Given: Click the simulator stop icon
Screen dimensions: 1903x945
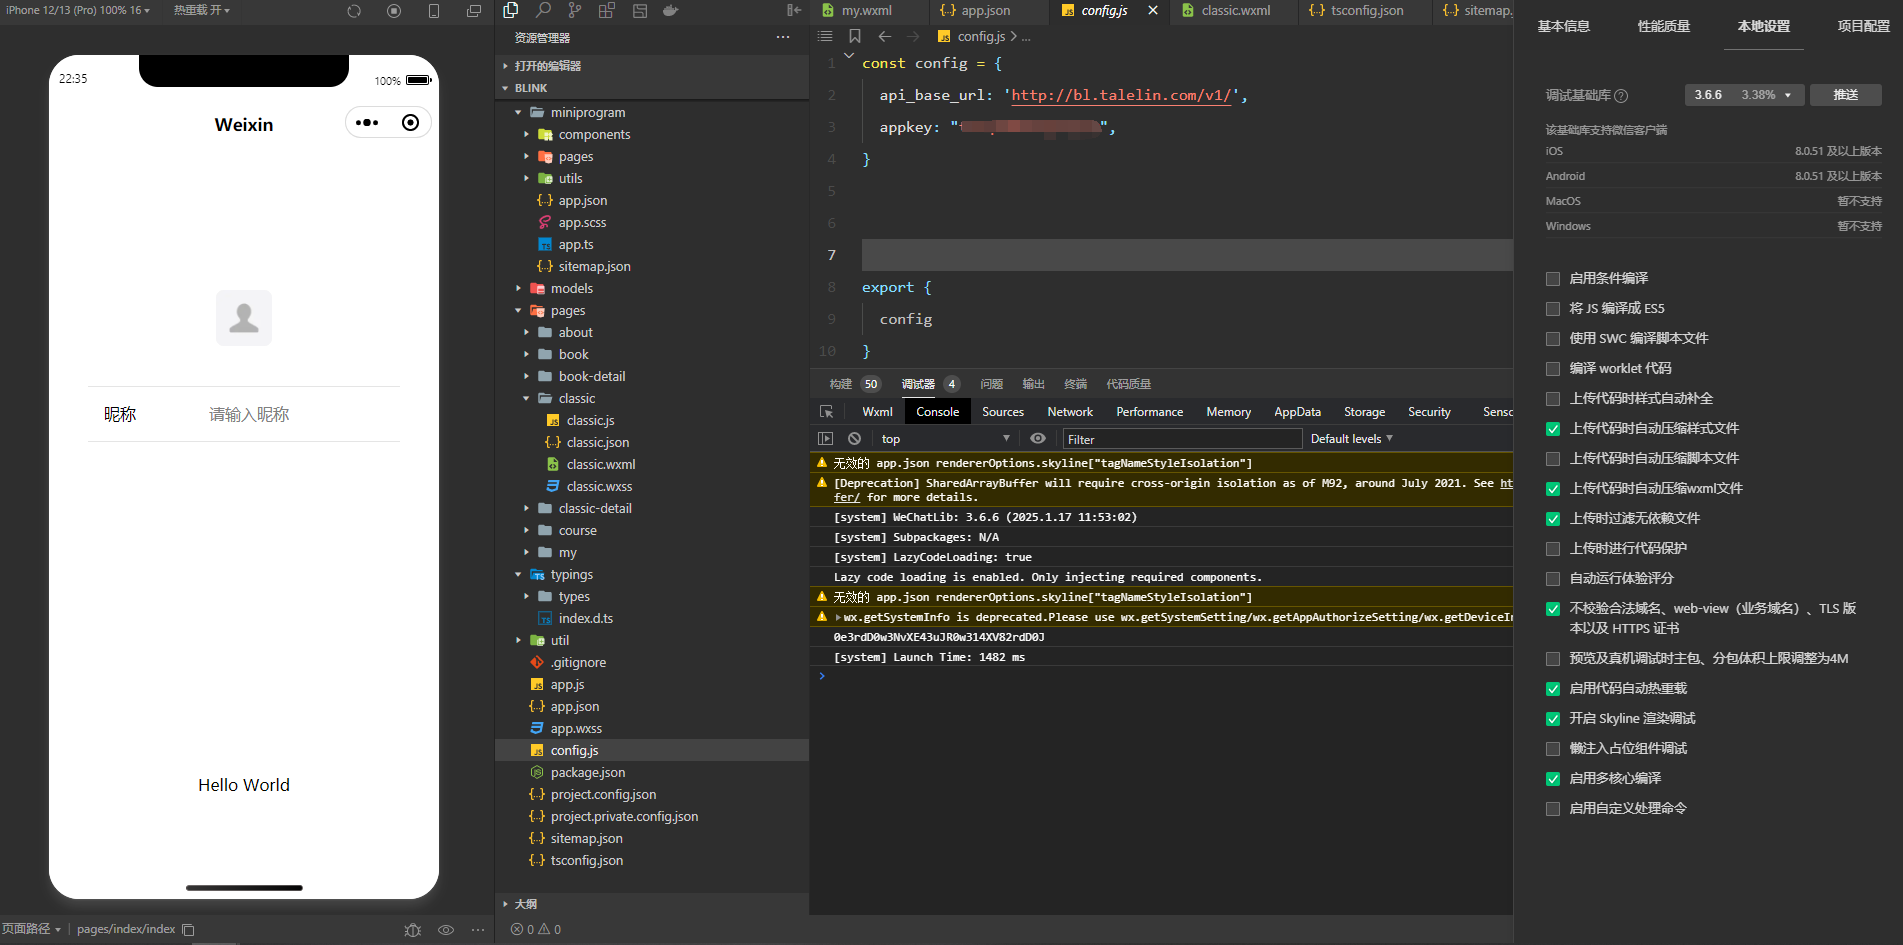Looking at the screenshot, I should click(x=394, y=11).
